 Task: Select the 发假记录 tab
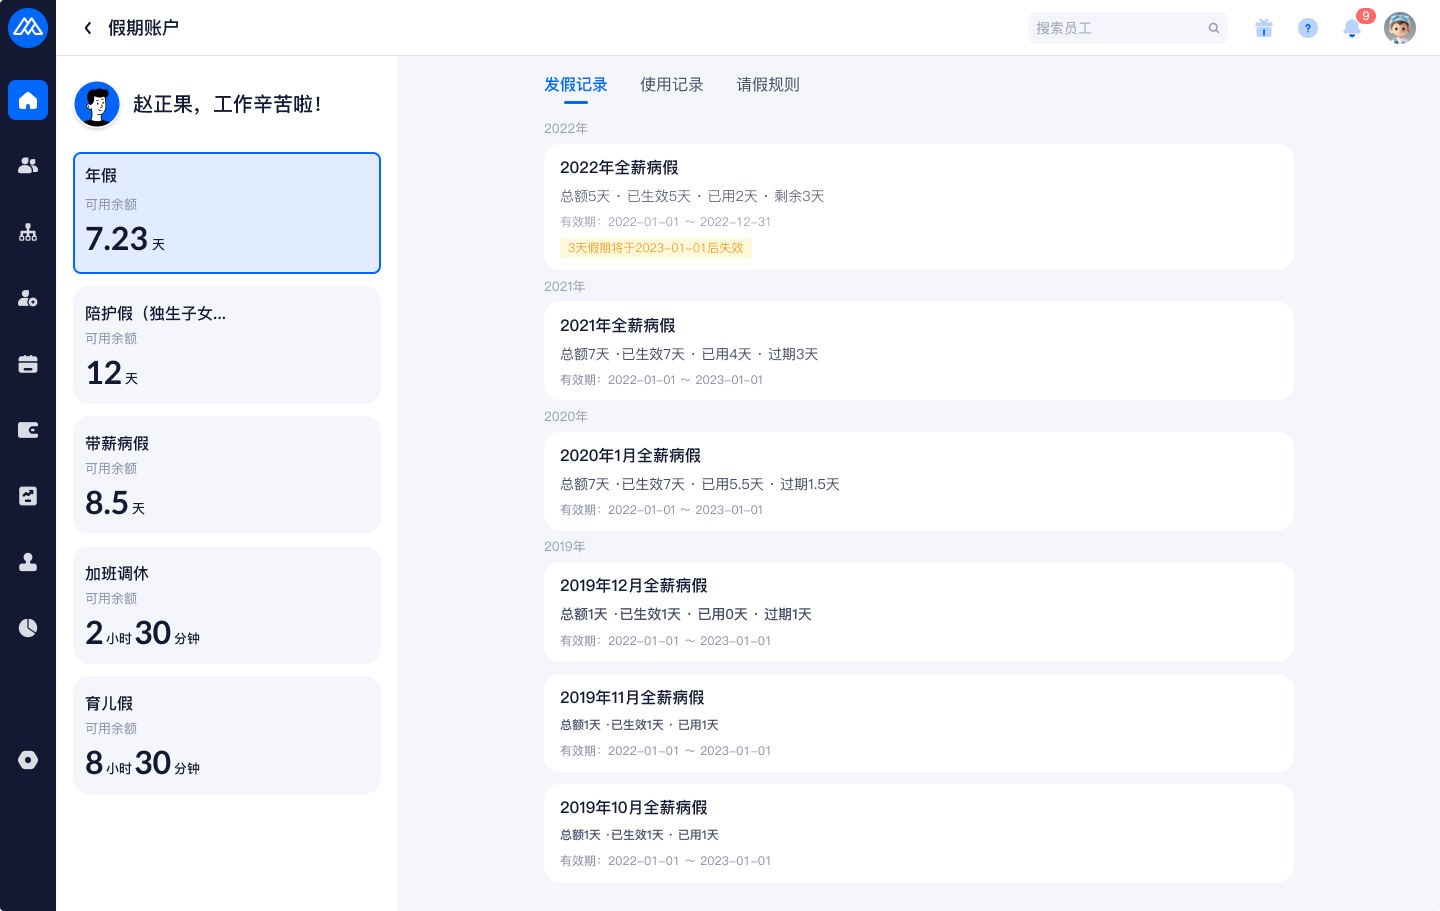tap(576, 85)
